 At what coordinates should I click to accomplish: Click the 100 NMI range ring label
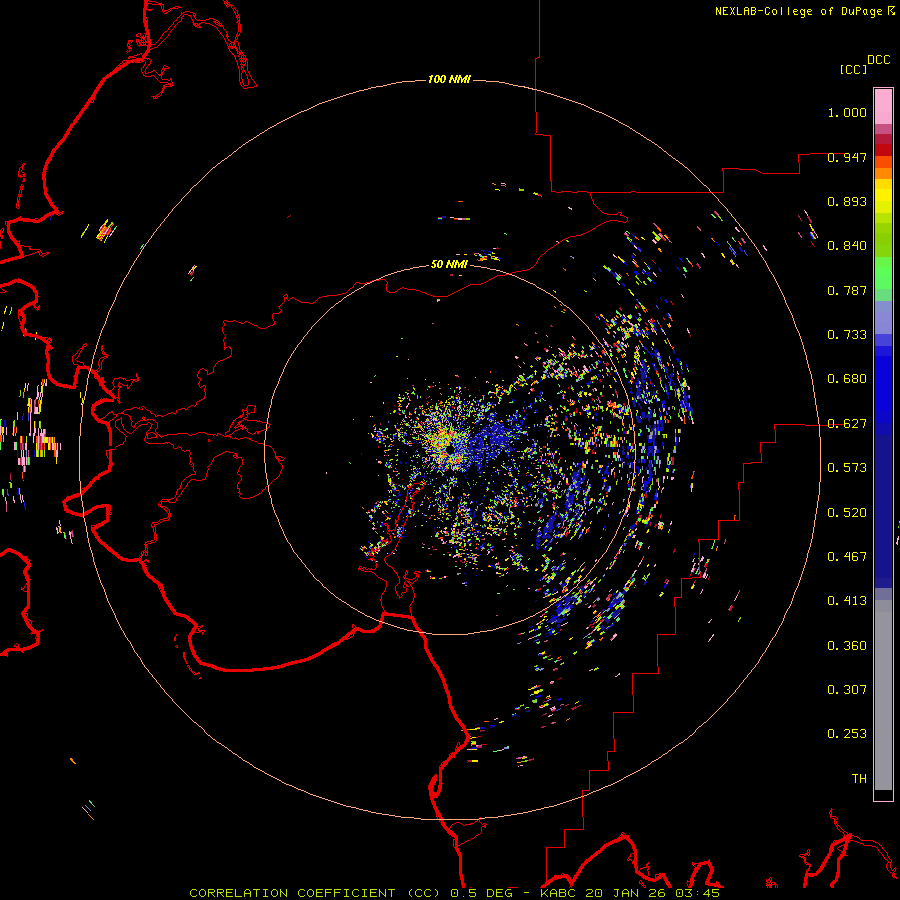click(449, 79)
